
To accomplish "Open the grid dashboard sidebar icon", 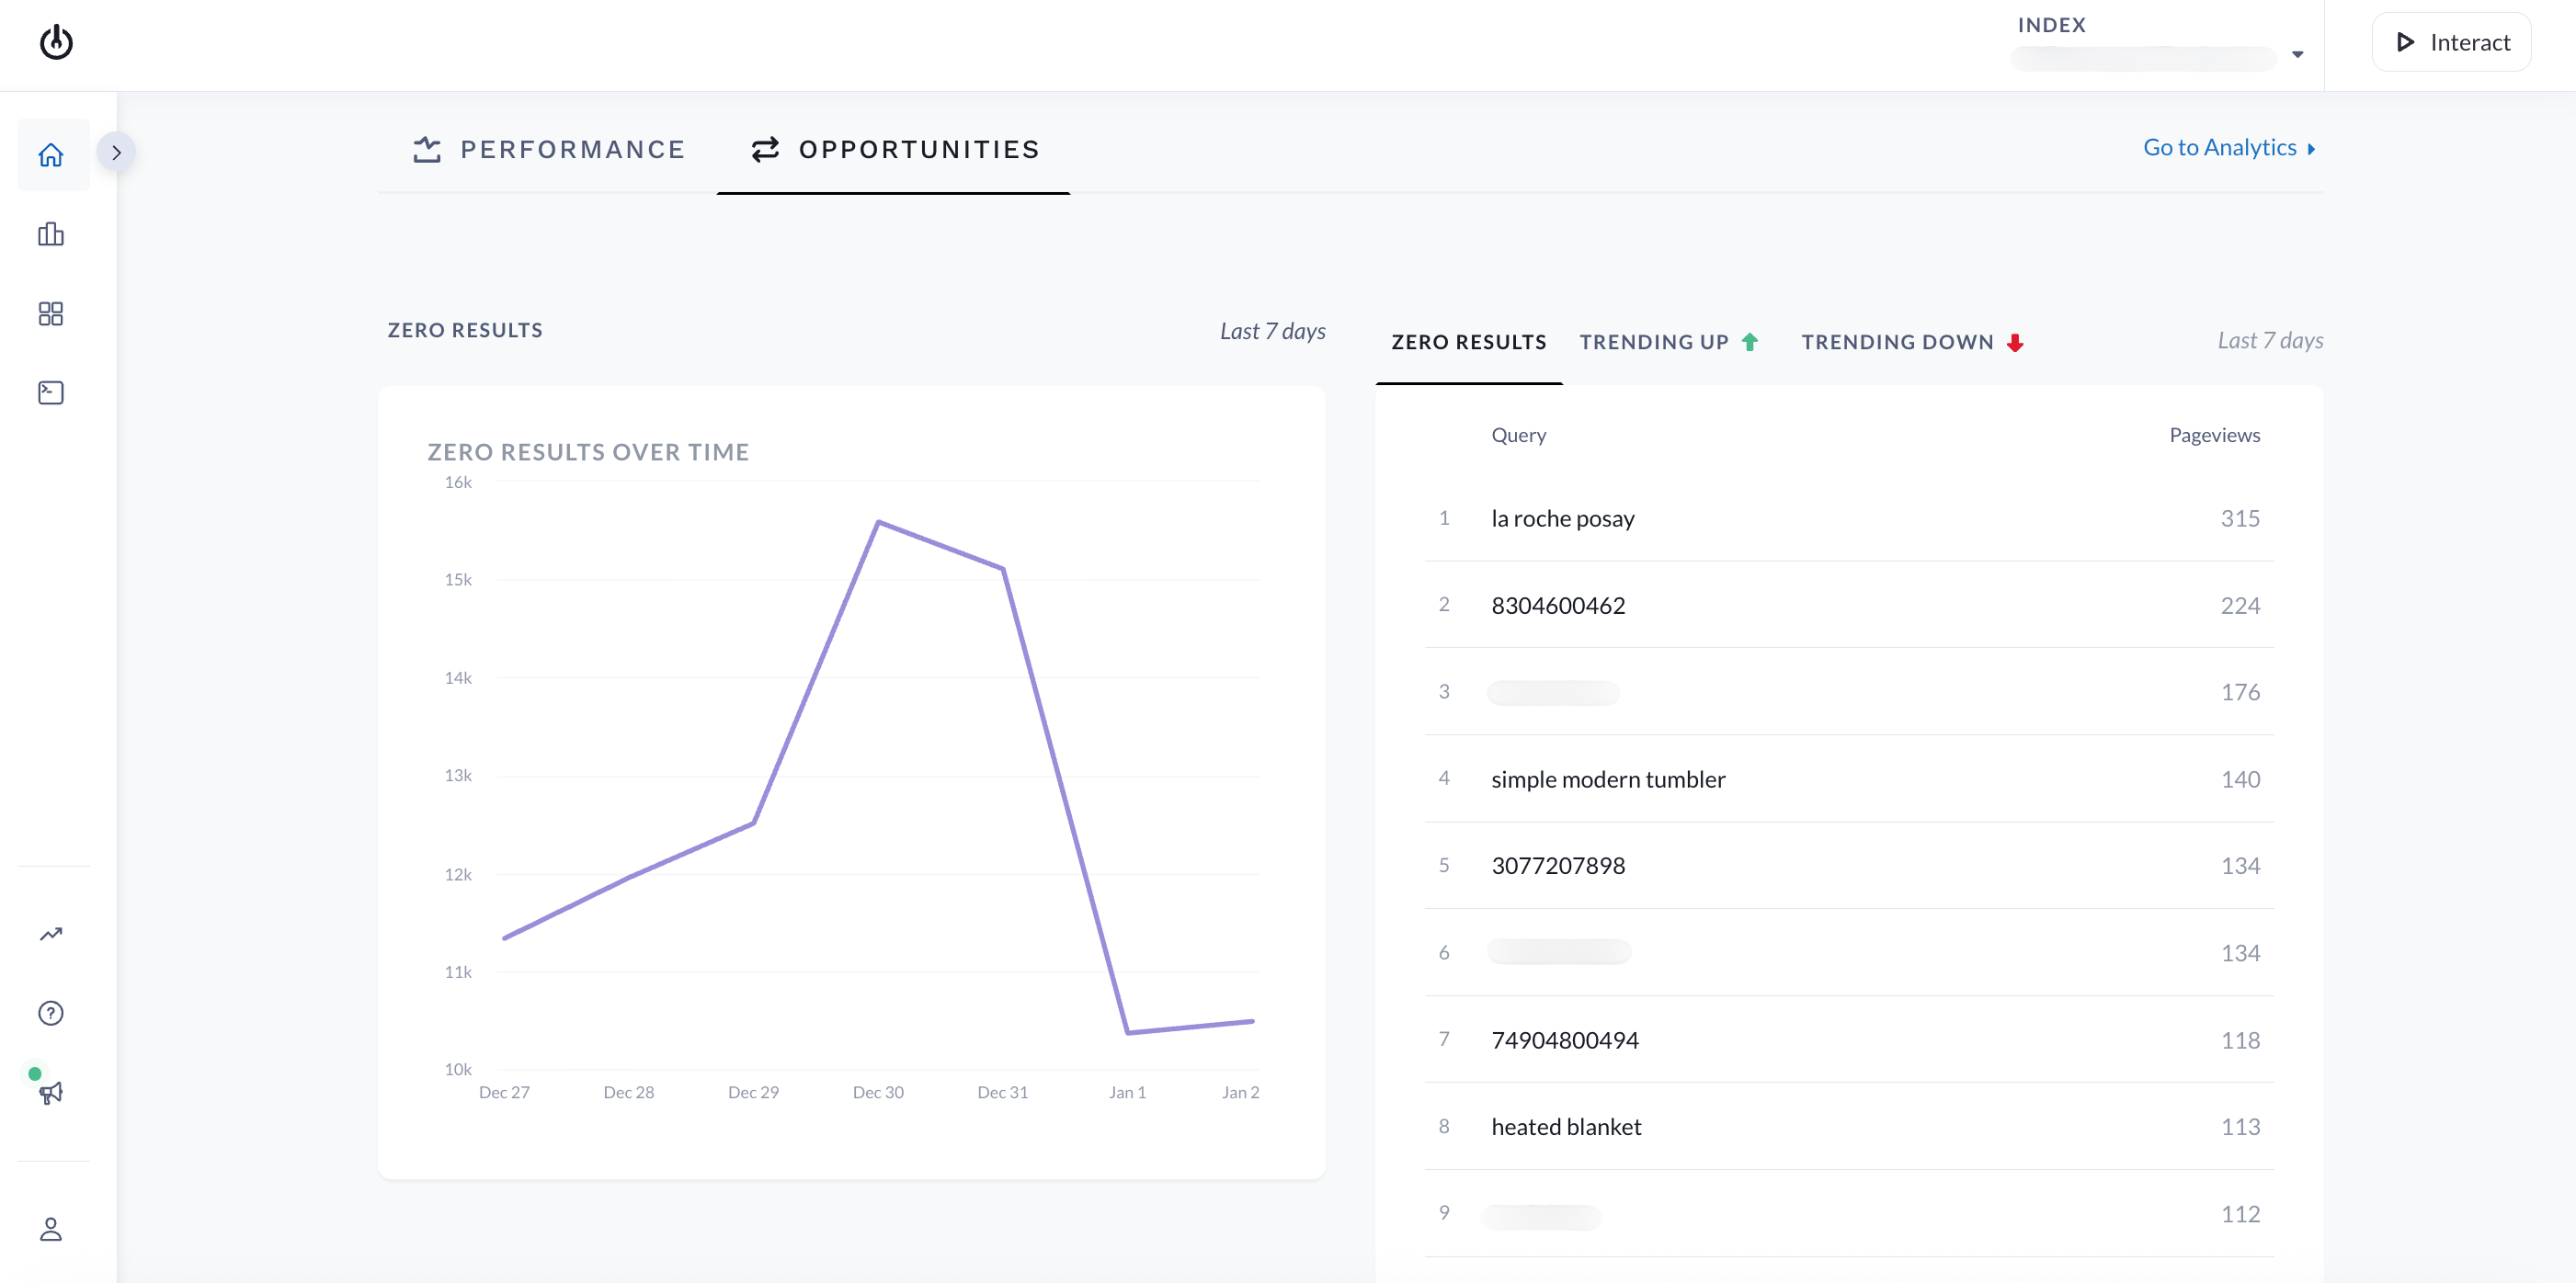I will [x=51, y=314].
